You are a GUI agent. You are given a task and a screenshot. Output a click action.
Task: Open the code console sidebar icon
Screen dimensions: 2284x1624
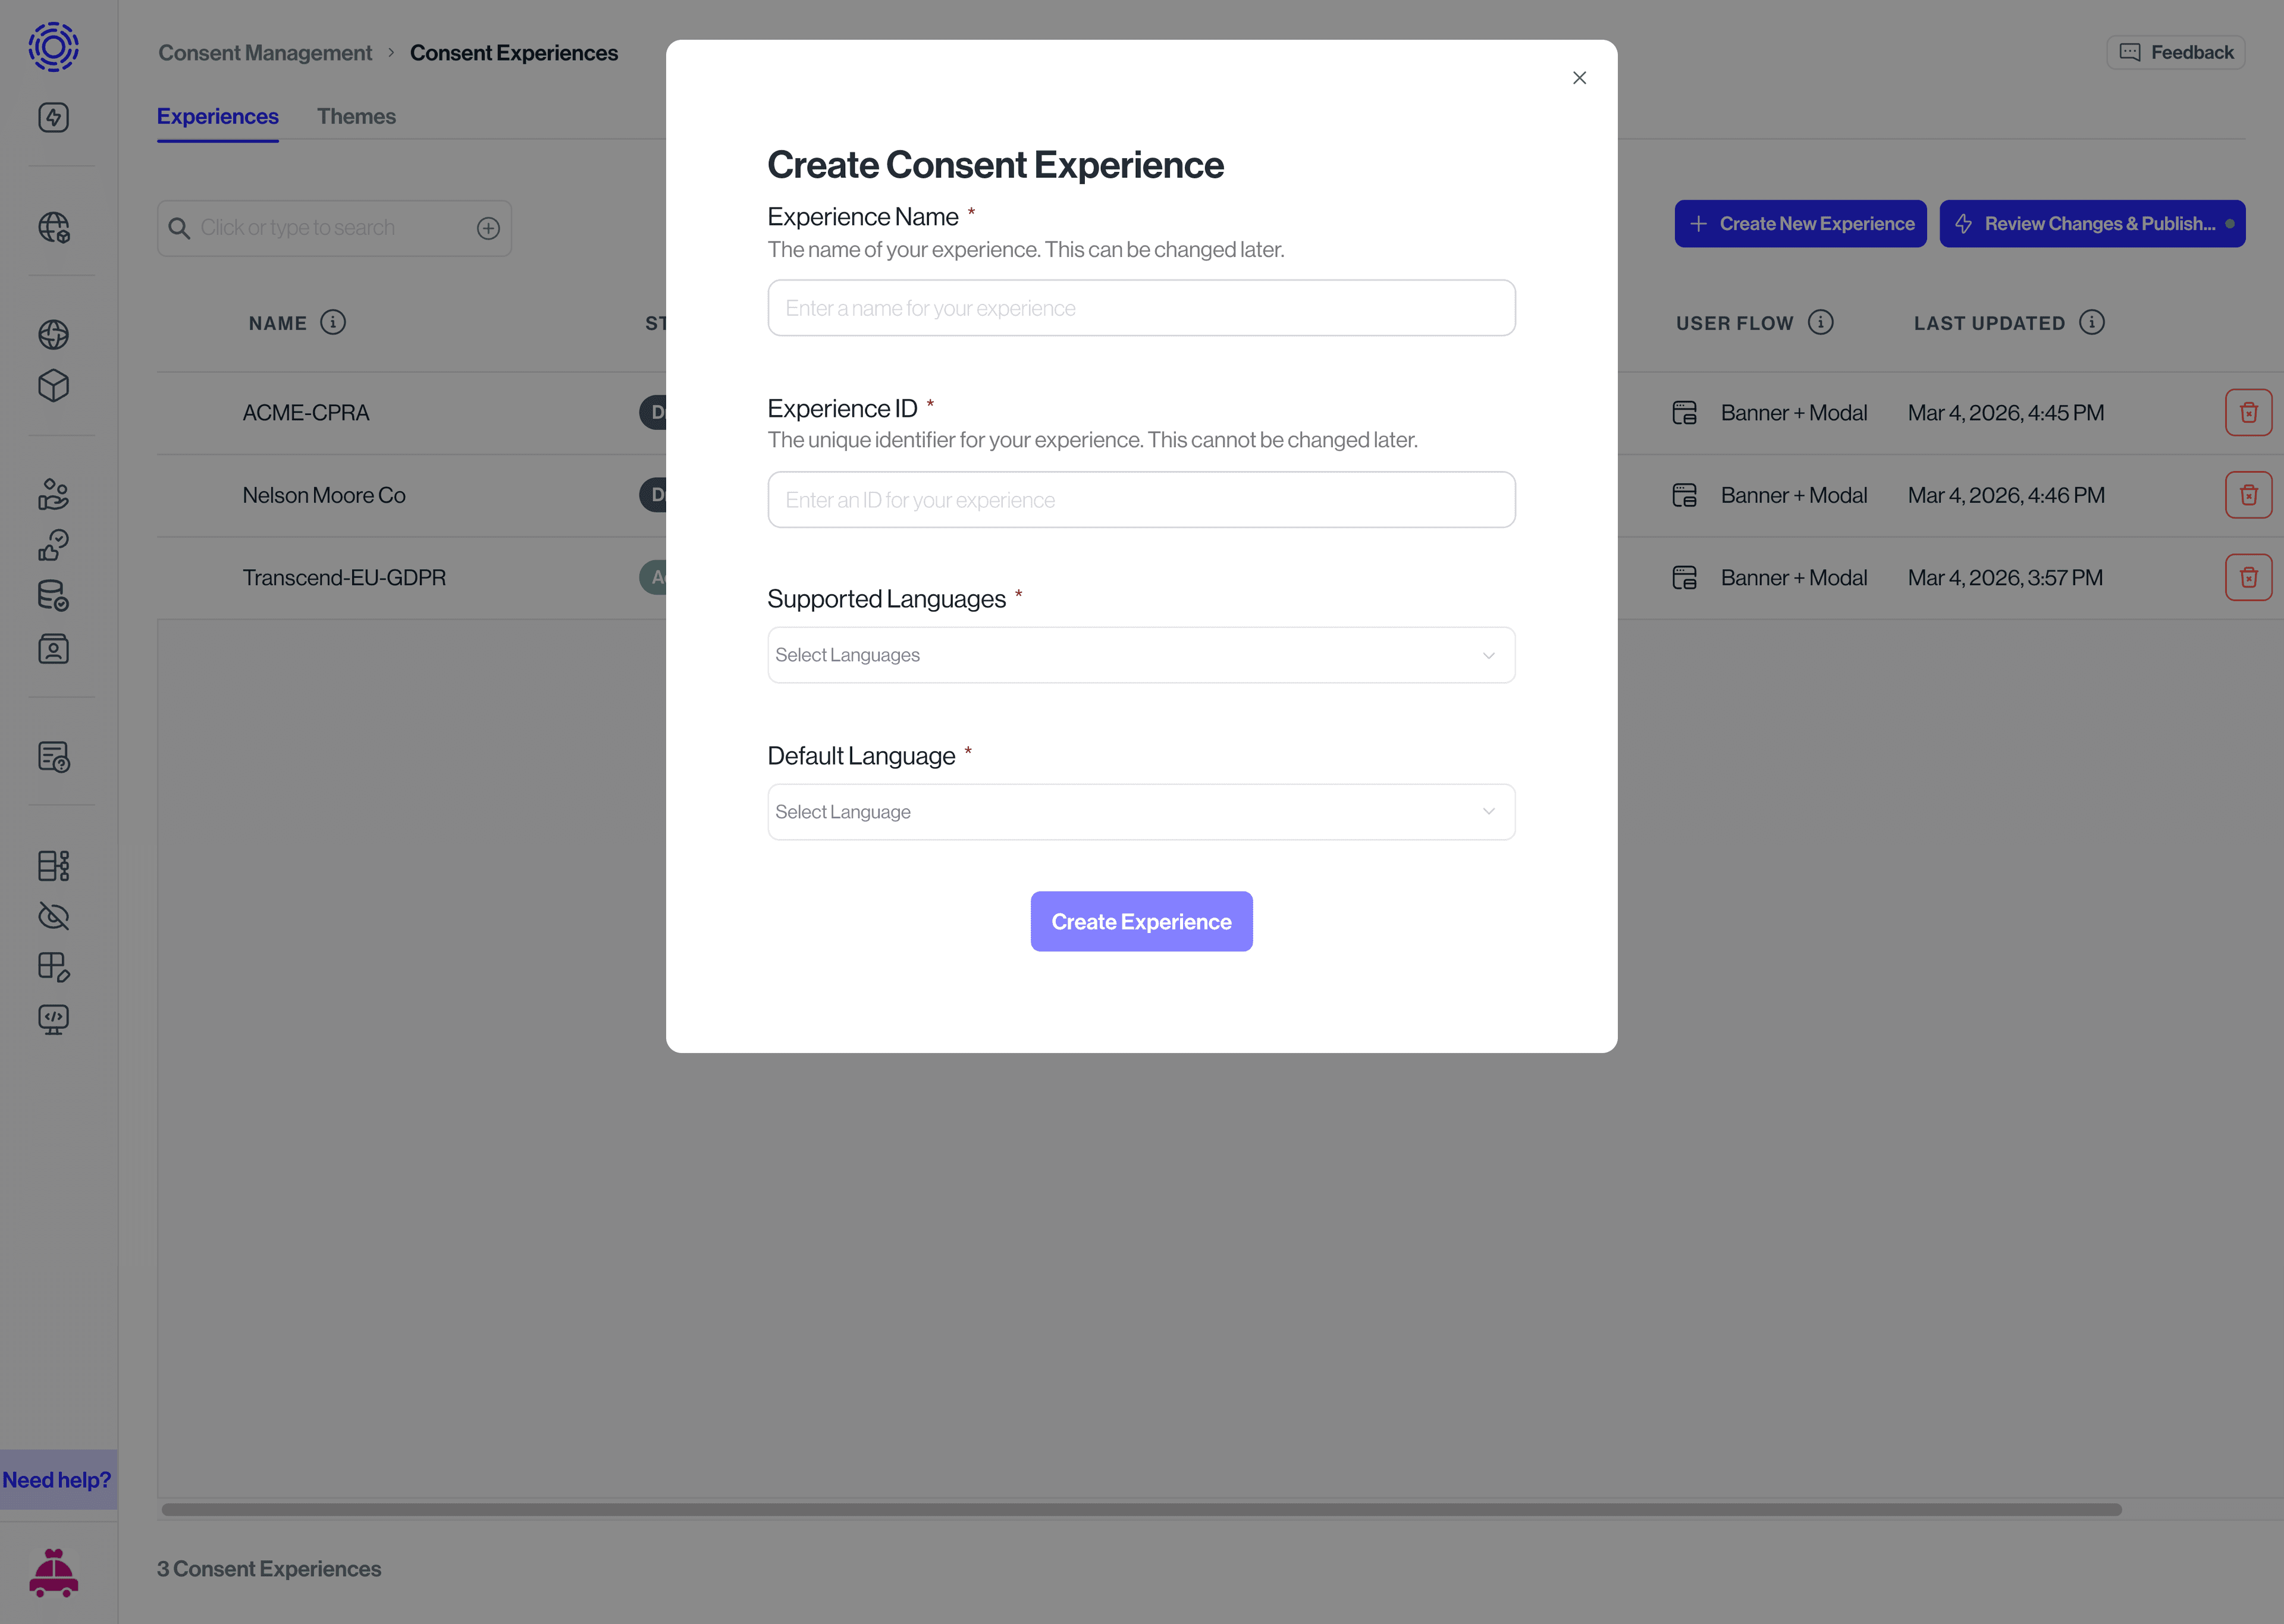pyautogui.click(x=53, y=1019)
